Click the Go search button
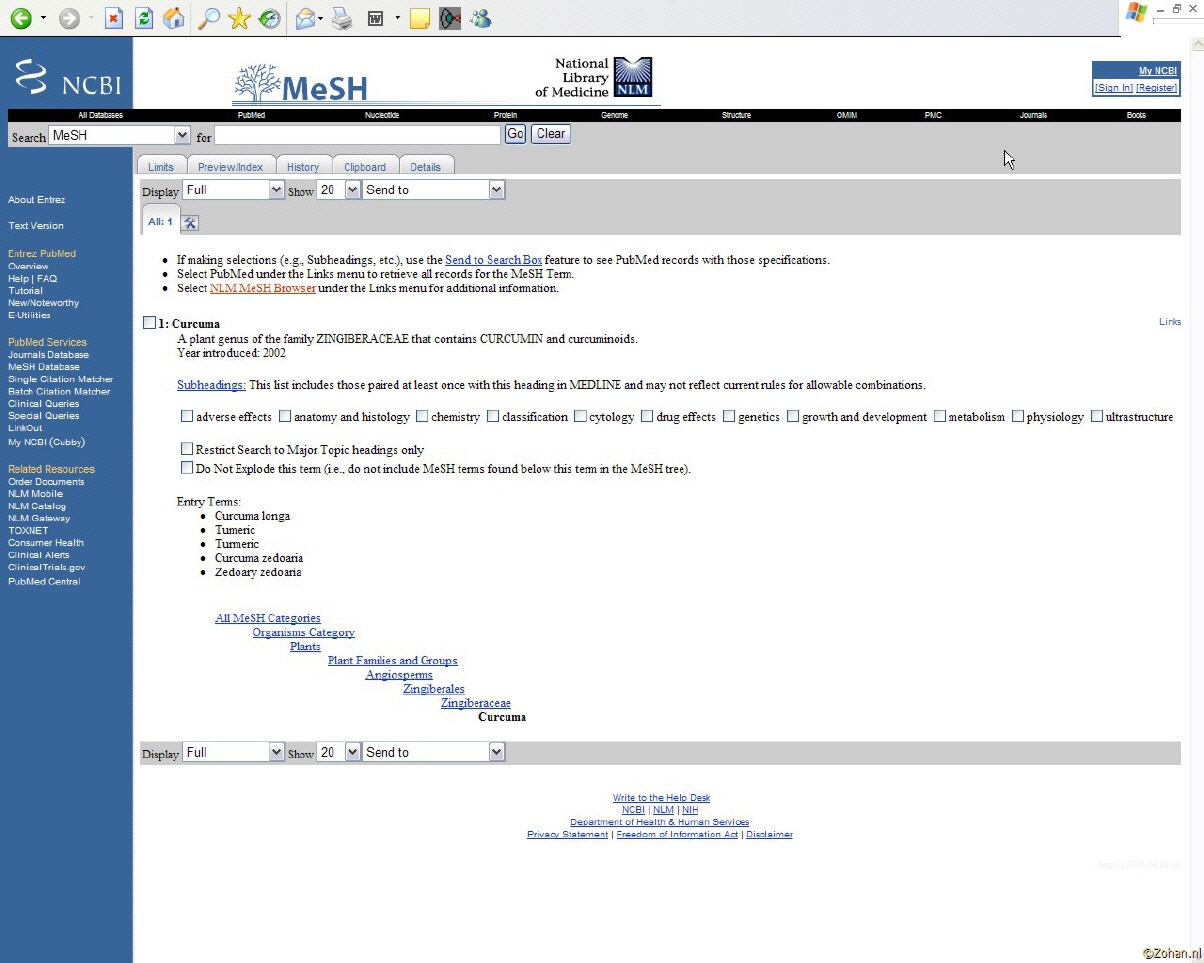 tap(515, 134)
